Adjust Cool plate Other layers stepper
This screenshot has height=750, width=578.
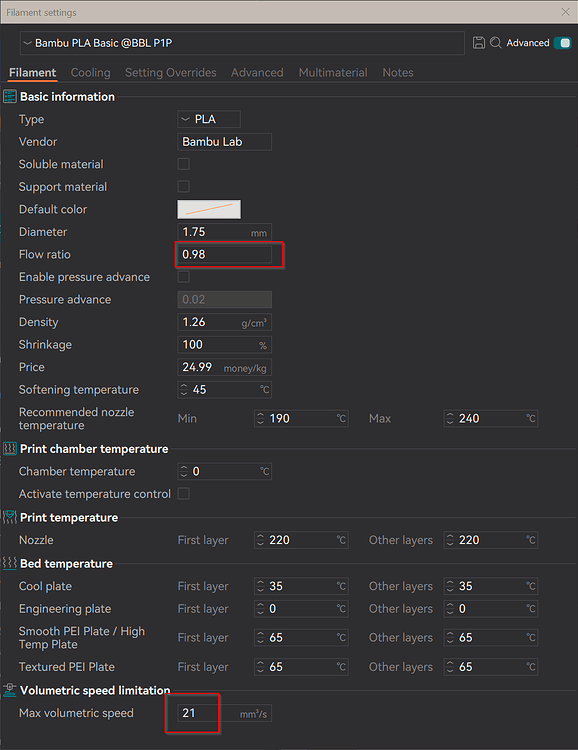pyautogui.click(x=450, y=586)
